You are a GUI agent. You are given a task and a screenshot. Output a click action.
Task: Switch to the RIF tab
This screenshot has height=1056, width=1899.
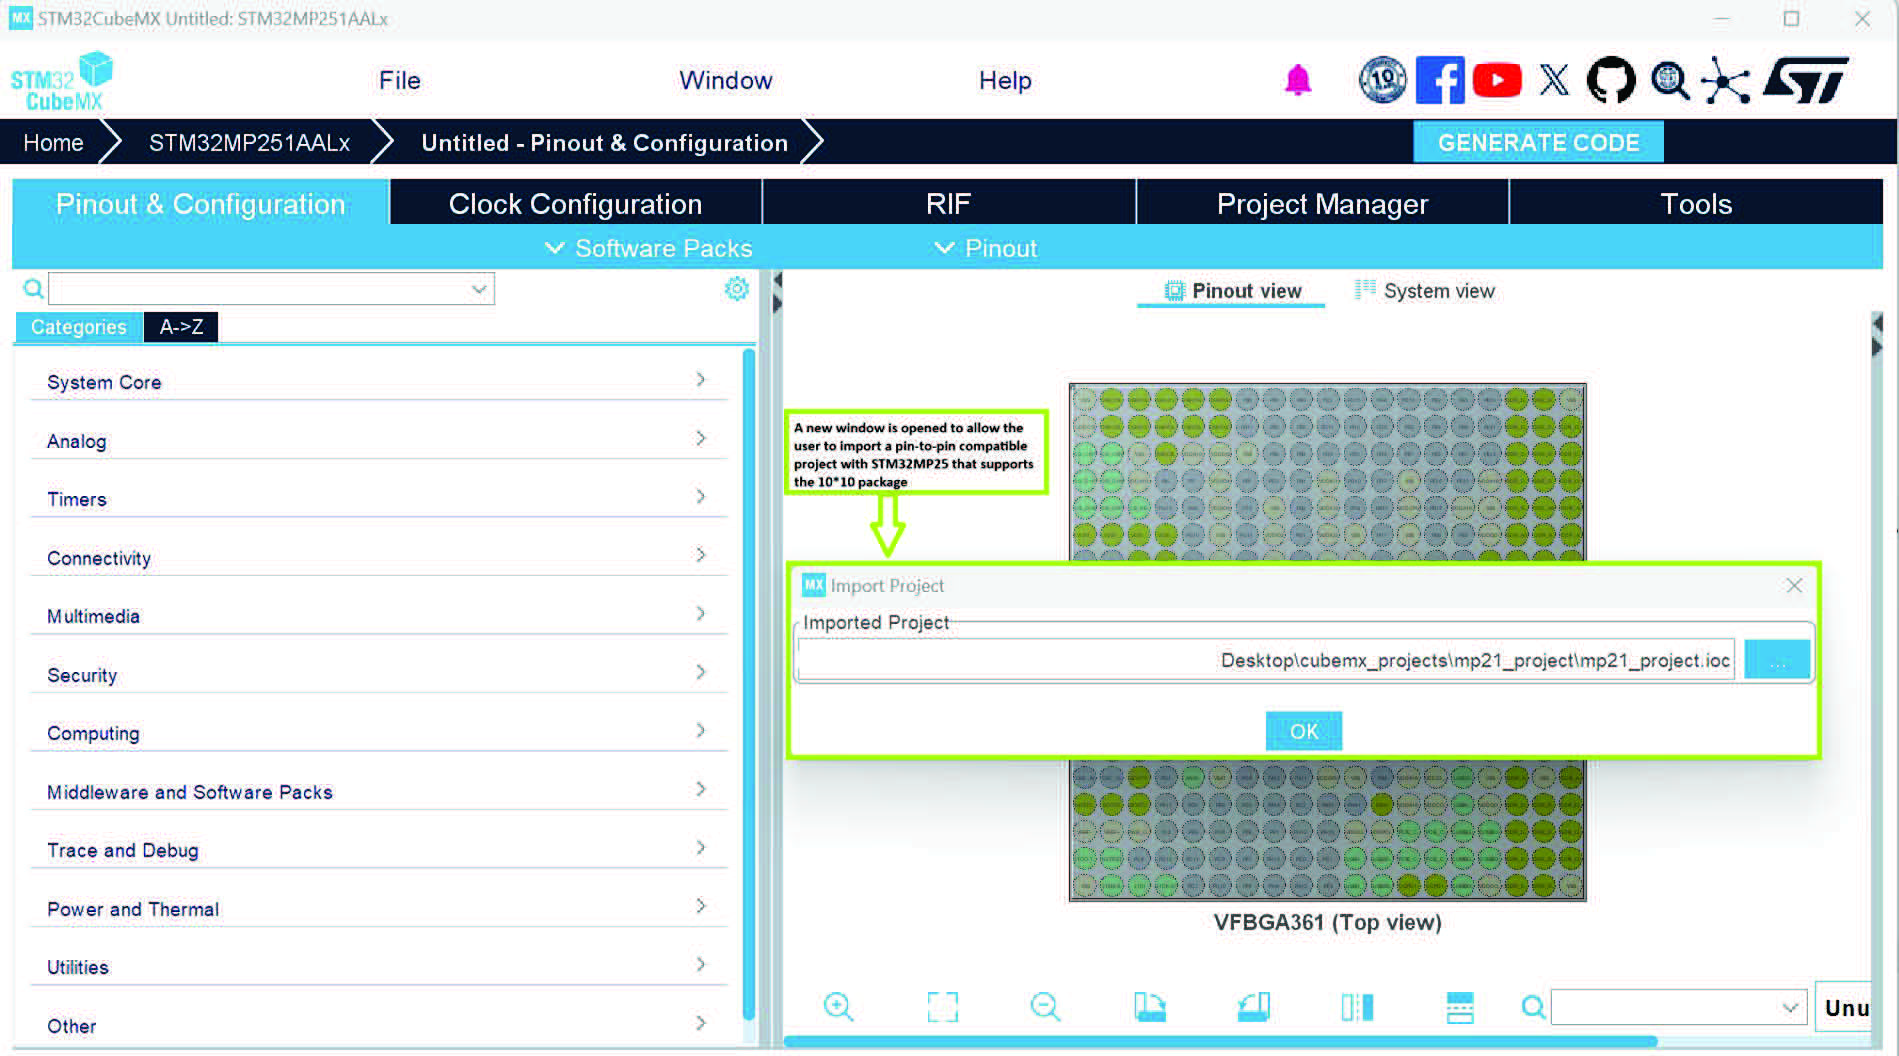point(949,204)
